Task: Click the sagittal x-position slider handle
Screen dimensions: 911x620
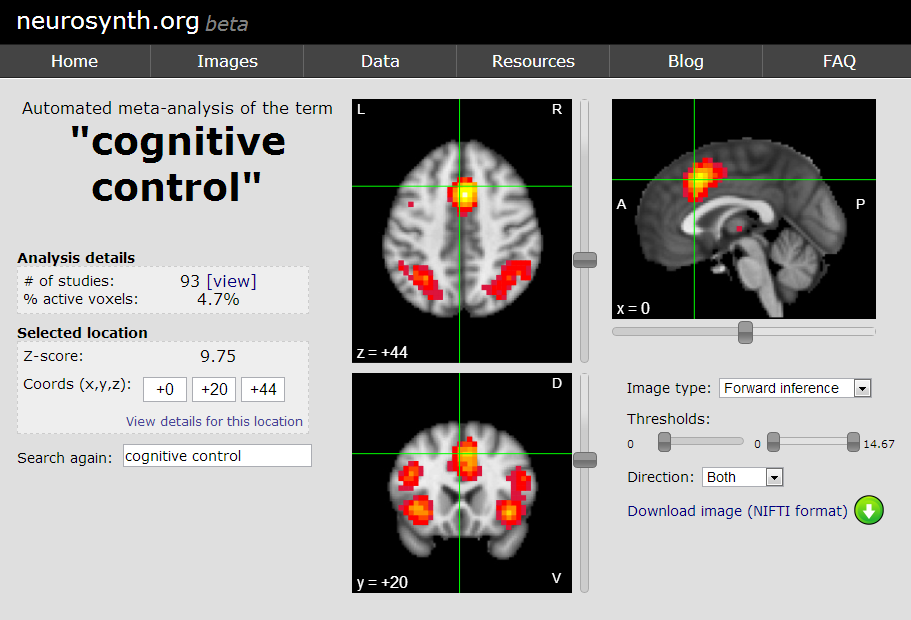Action: (x=743, y=331)
